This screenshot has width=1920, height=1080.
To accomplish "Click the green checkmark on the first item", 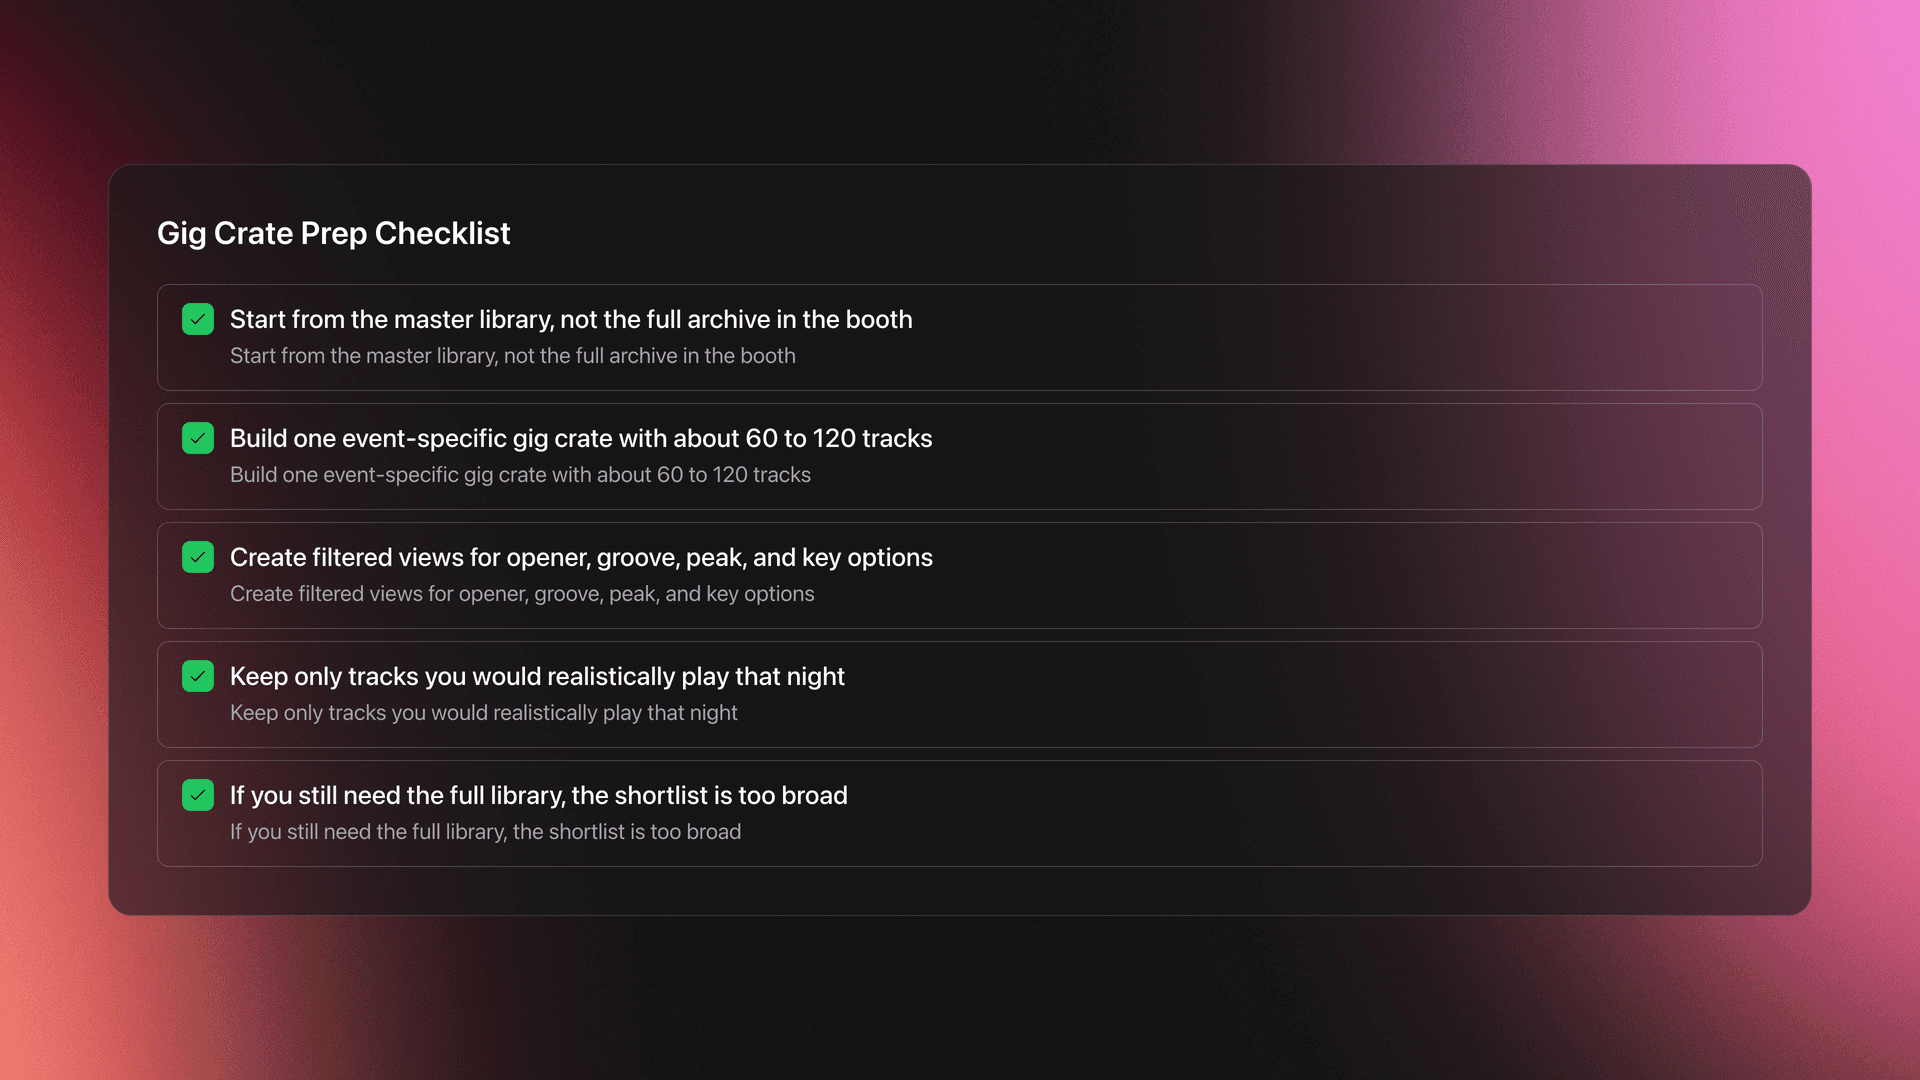I will tap(198, 319).
